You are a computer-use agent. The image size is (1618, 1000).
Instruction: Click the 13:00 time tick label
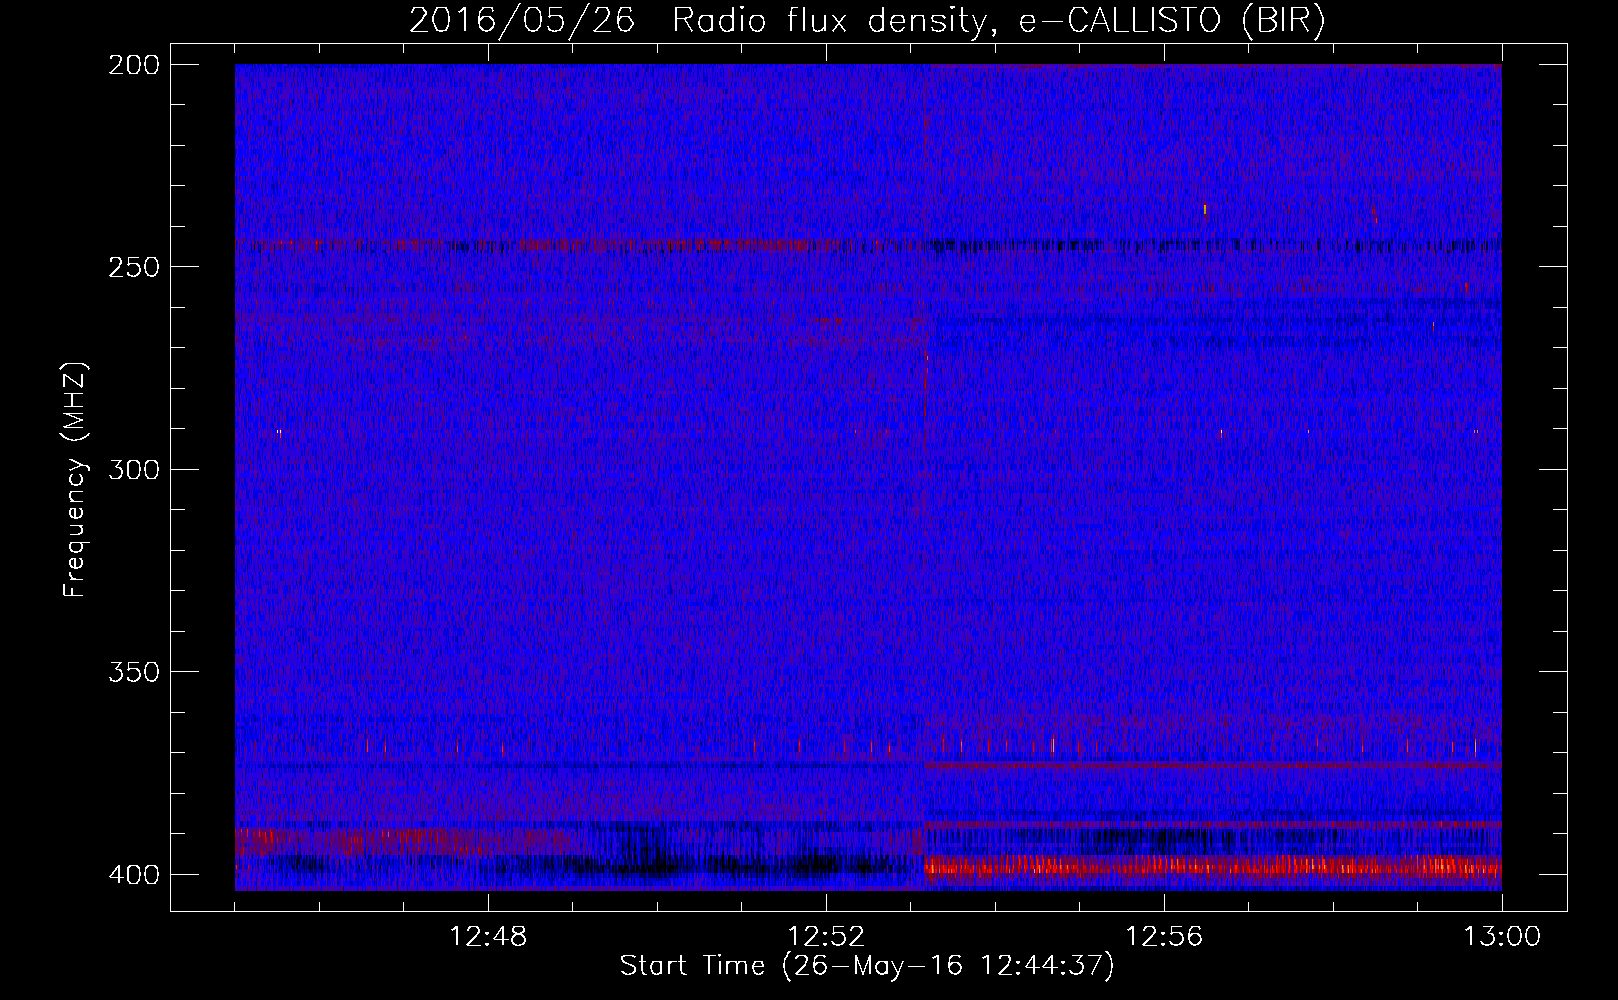tap(1502, 937)
